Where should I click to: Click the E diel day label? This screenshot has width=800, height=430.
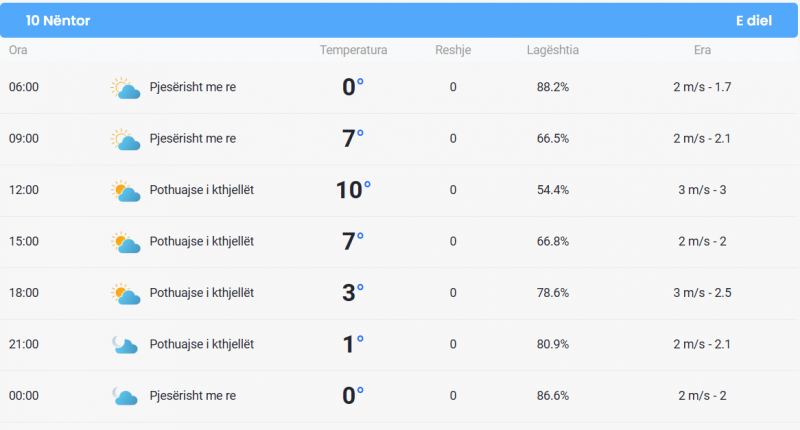(x=754, y=20)
